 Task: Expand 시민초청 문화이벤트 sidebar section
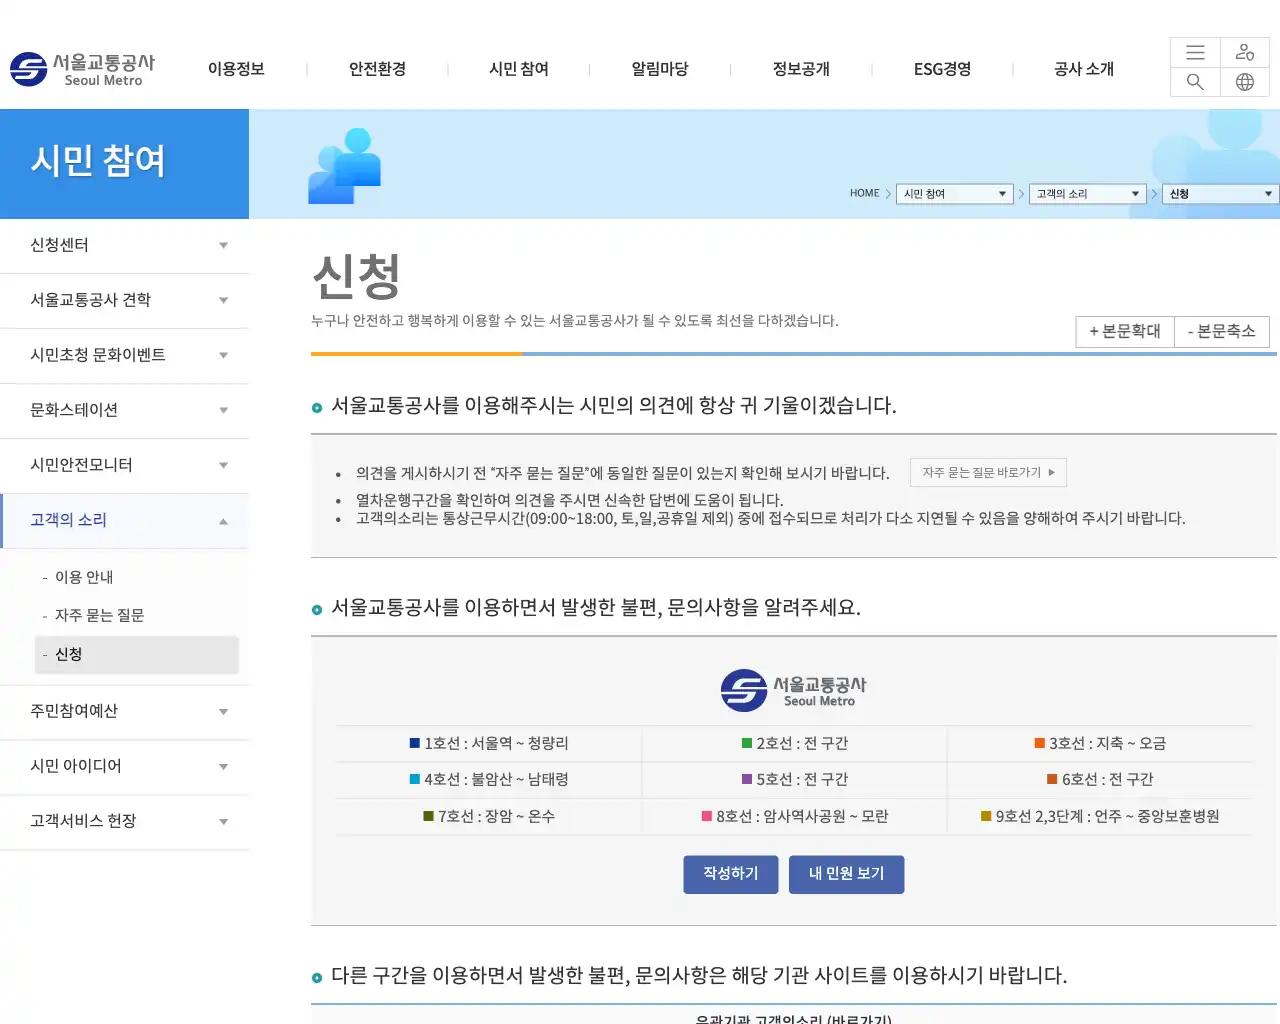[x=124, y=355]
